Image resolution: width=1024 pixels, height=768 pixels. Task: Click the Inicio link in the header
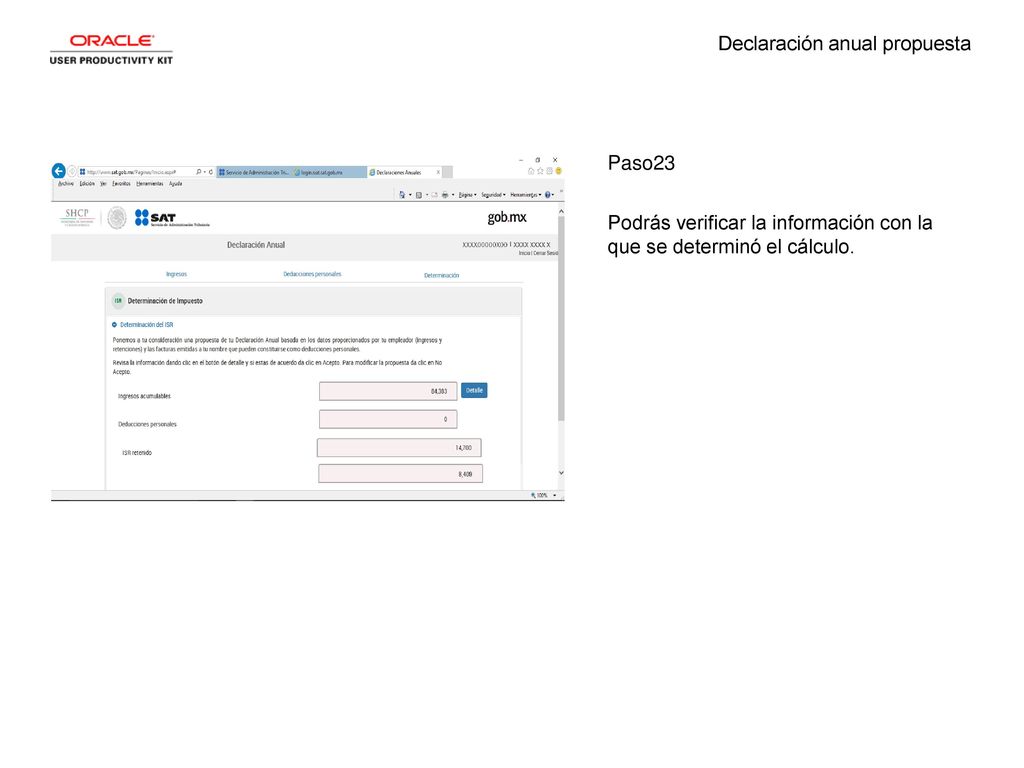[524, 253]
